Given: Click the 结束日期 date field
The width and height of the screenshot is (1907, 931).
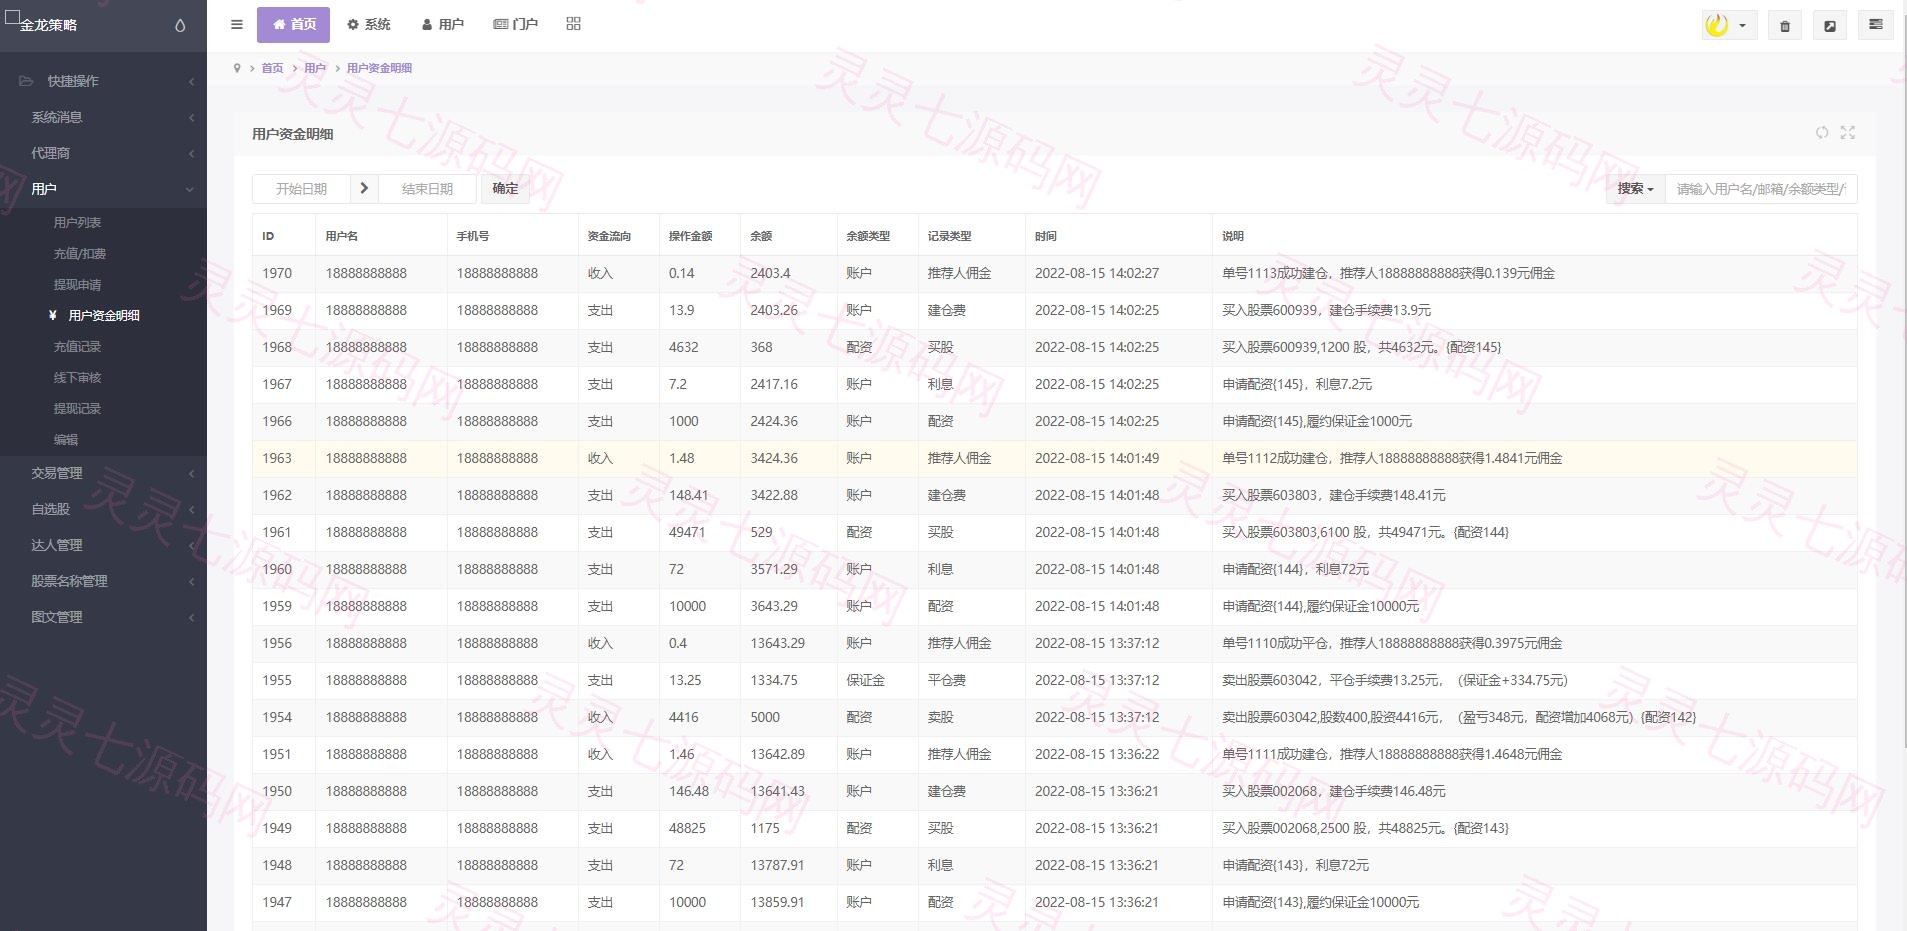Looking at the screenshot, I should click(427, 188).
